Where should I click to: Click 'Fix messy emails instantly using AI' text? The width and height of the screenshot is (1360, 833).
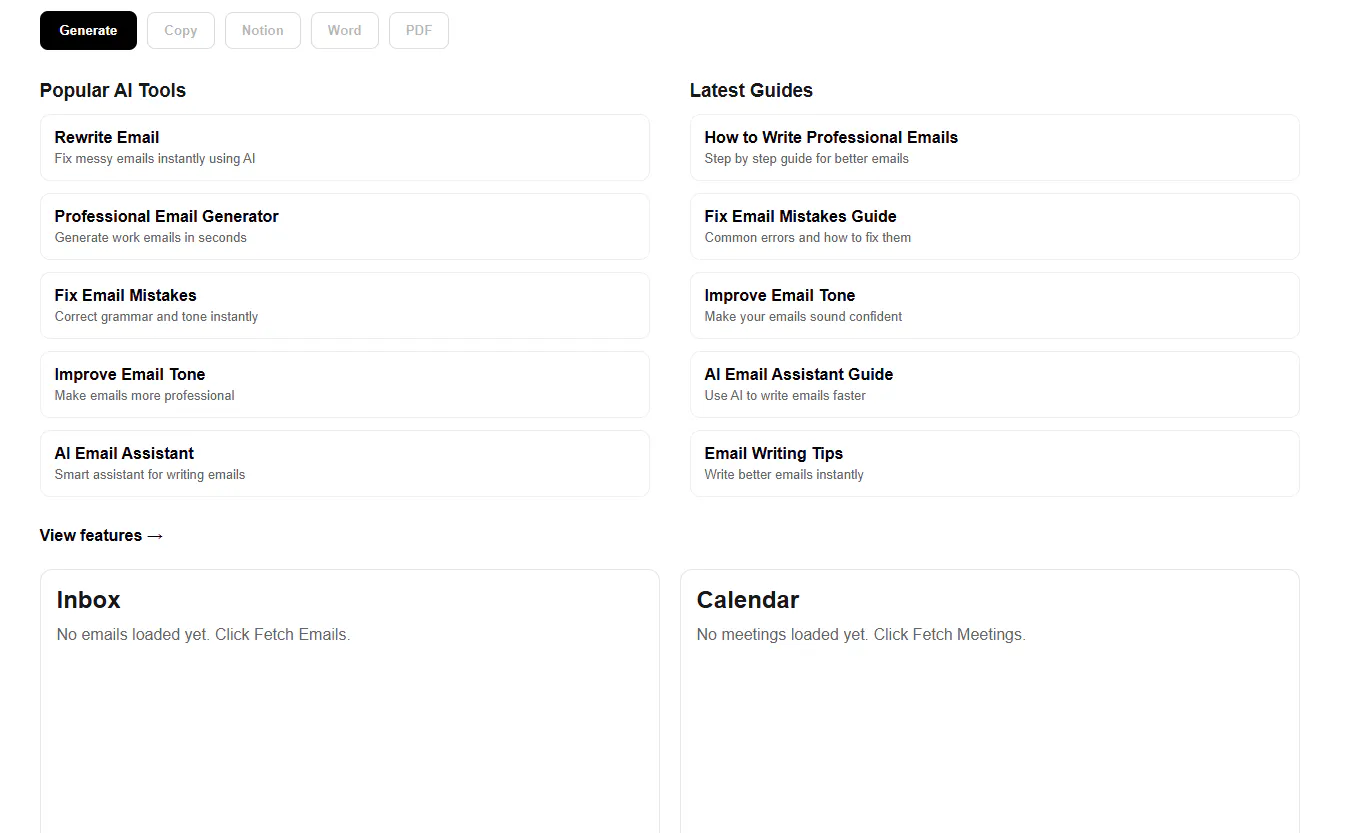pos(155,158)
